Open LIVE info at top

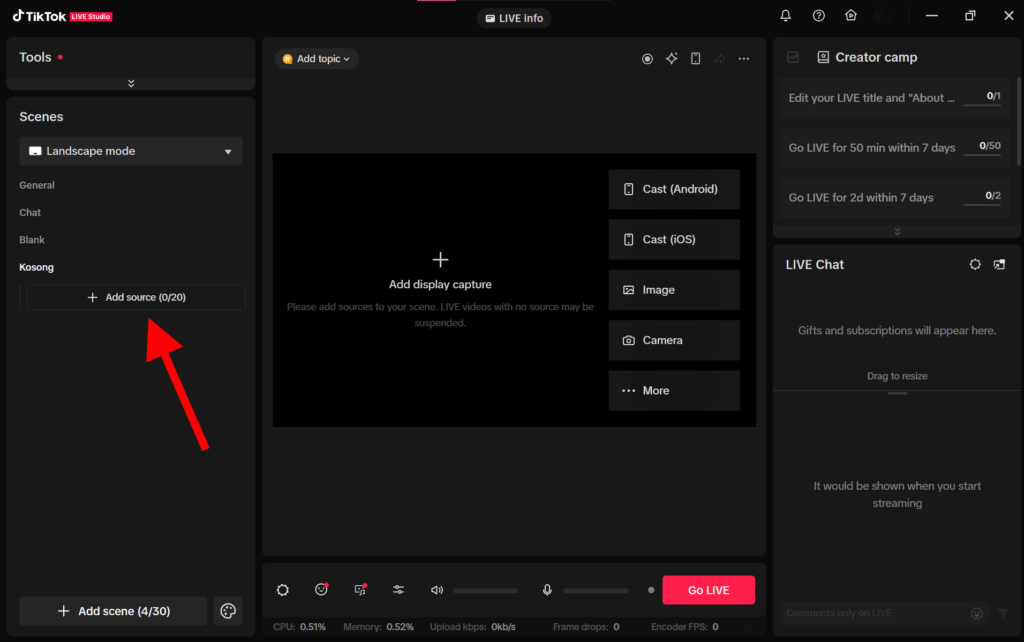coord(514,18)
